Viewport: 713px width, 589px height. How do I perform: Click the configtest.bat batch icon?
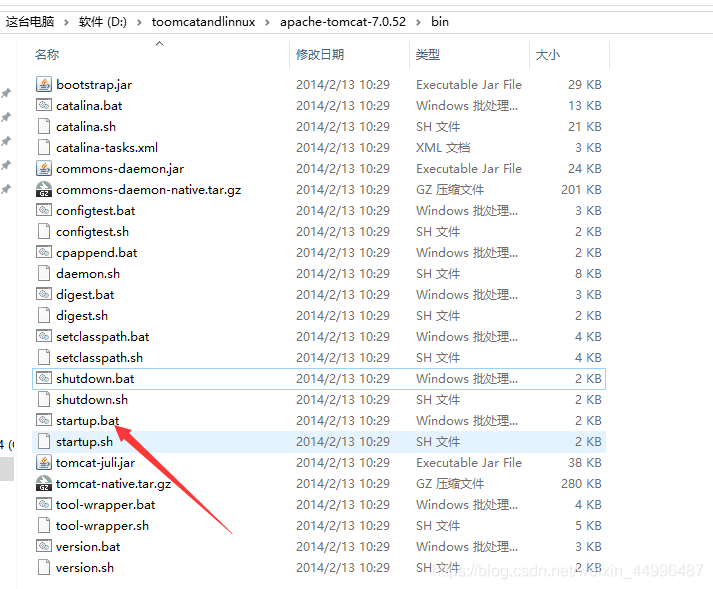tap(44, 211)
